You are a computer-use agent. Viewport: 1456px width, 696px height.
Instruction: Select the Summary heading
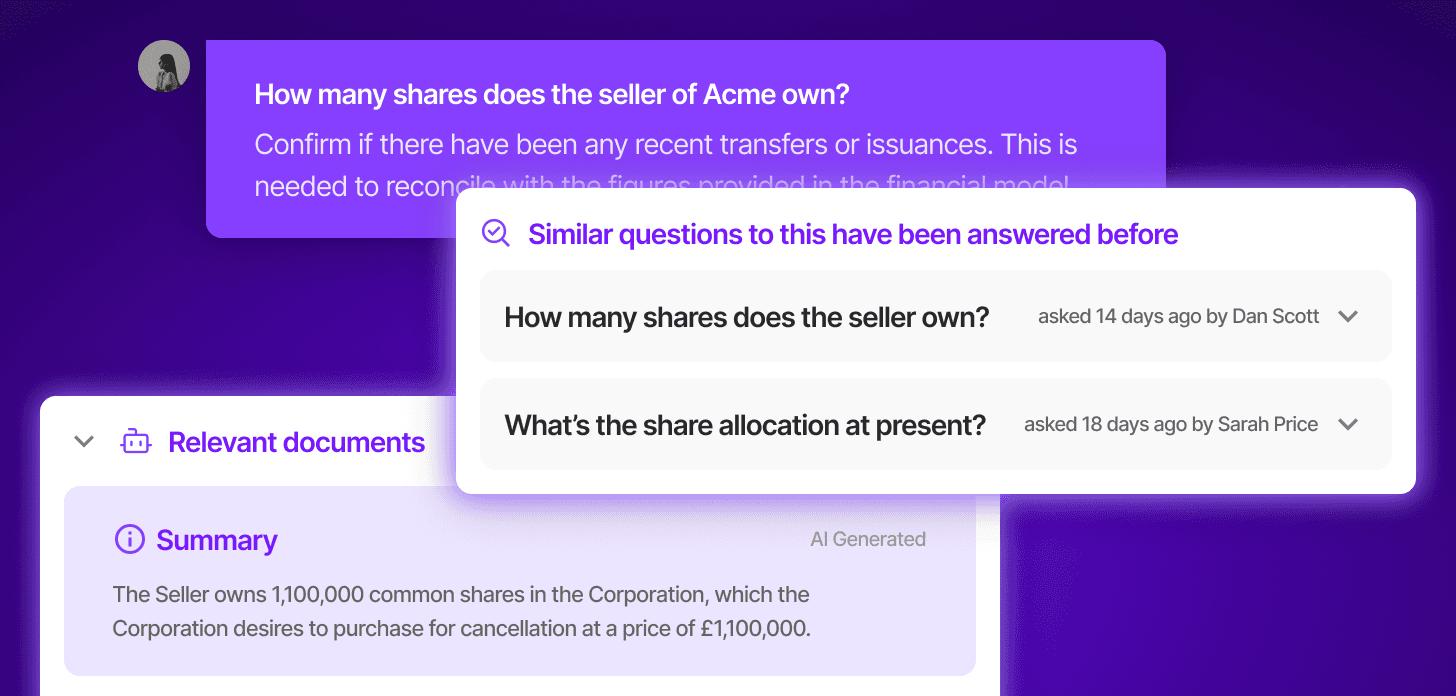coord(217,541)
